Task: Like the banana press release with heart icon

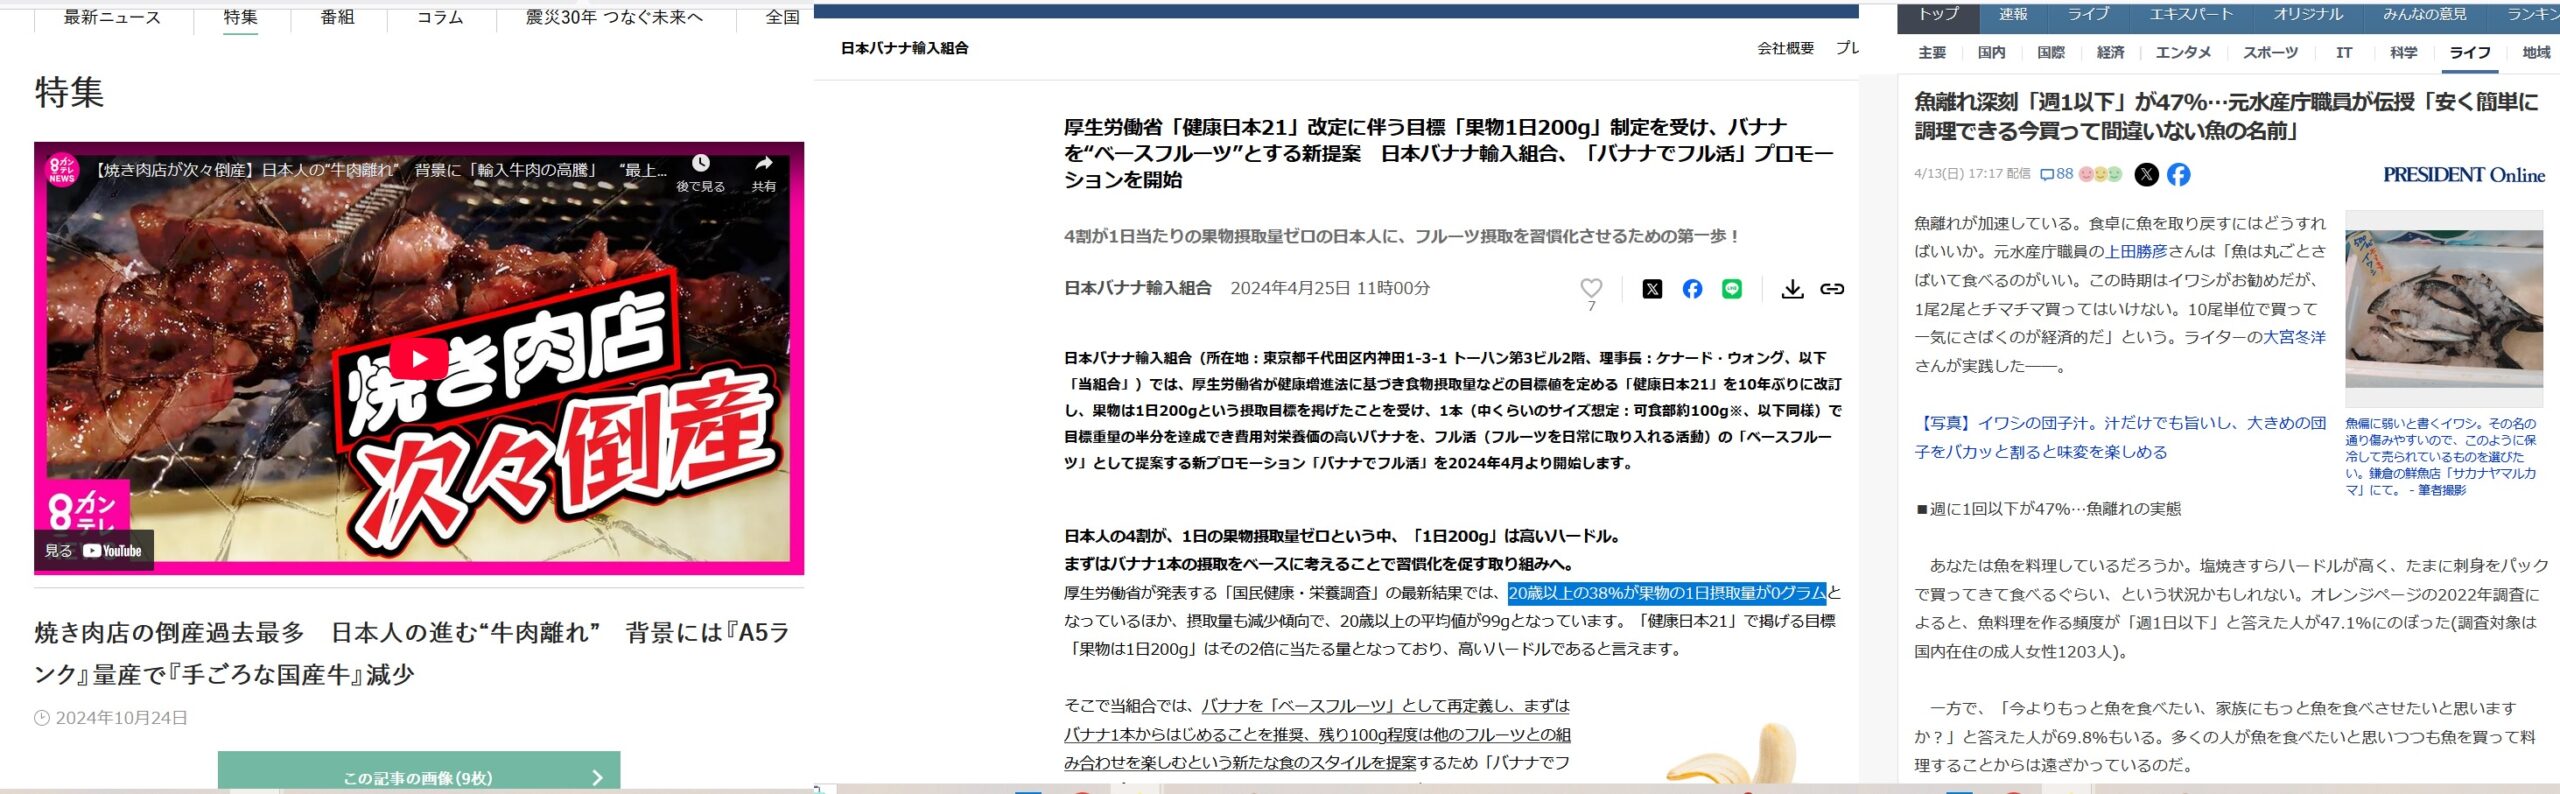Action: tap(1590, 288)
